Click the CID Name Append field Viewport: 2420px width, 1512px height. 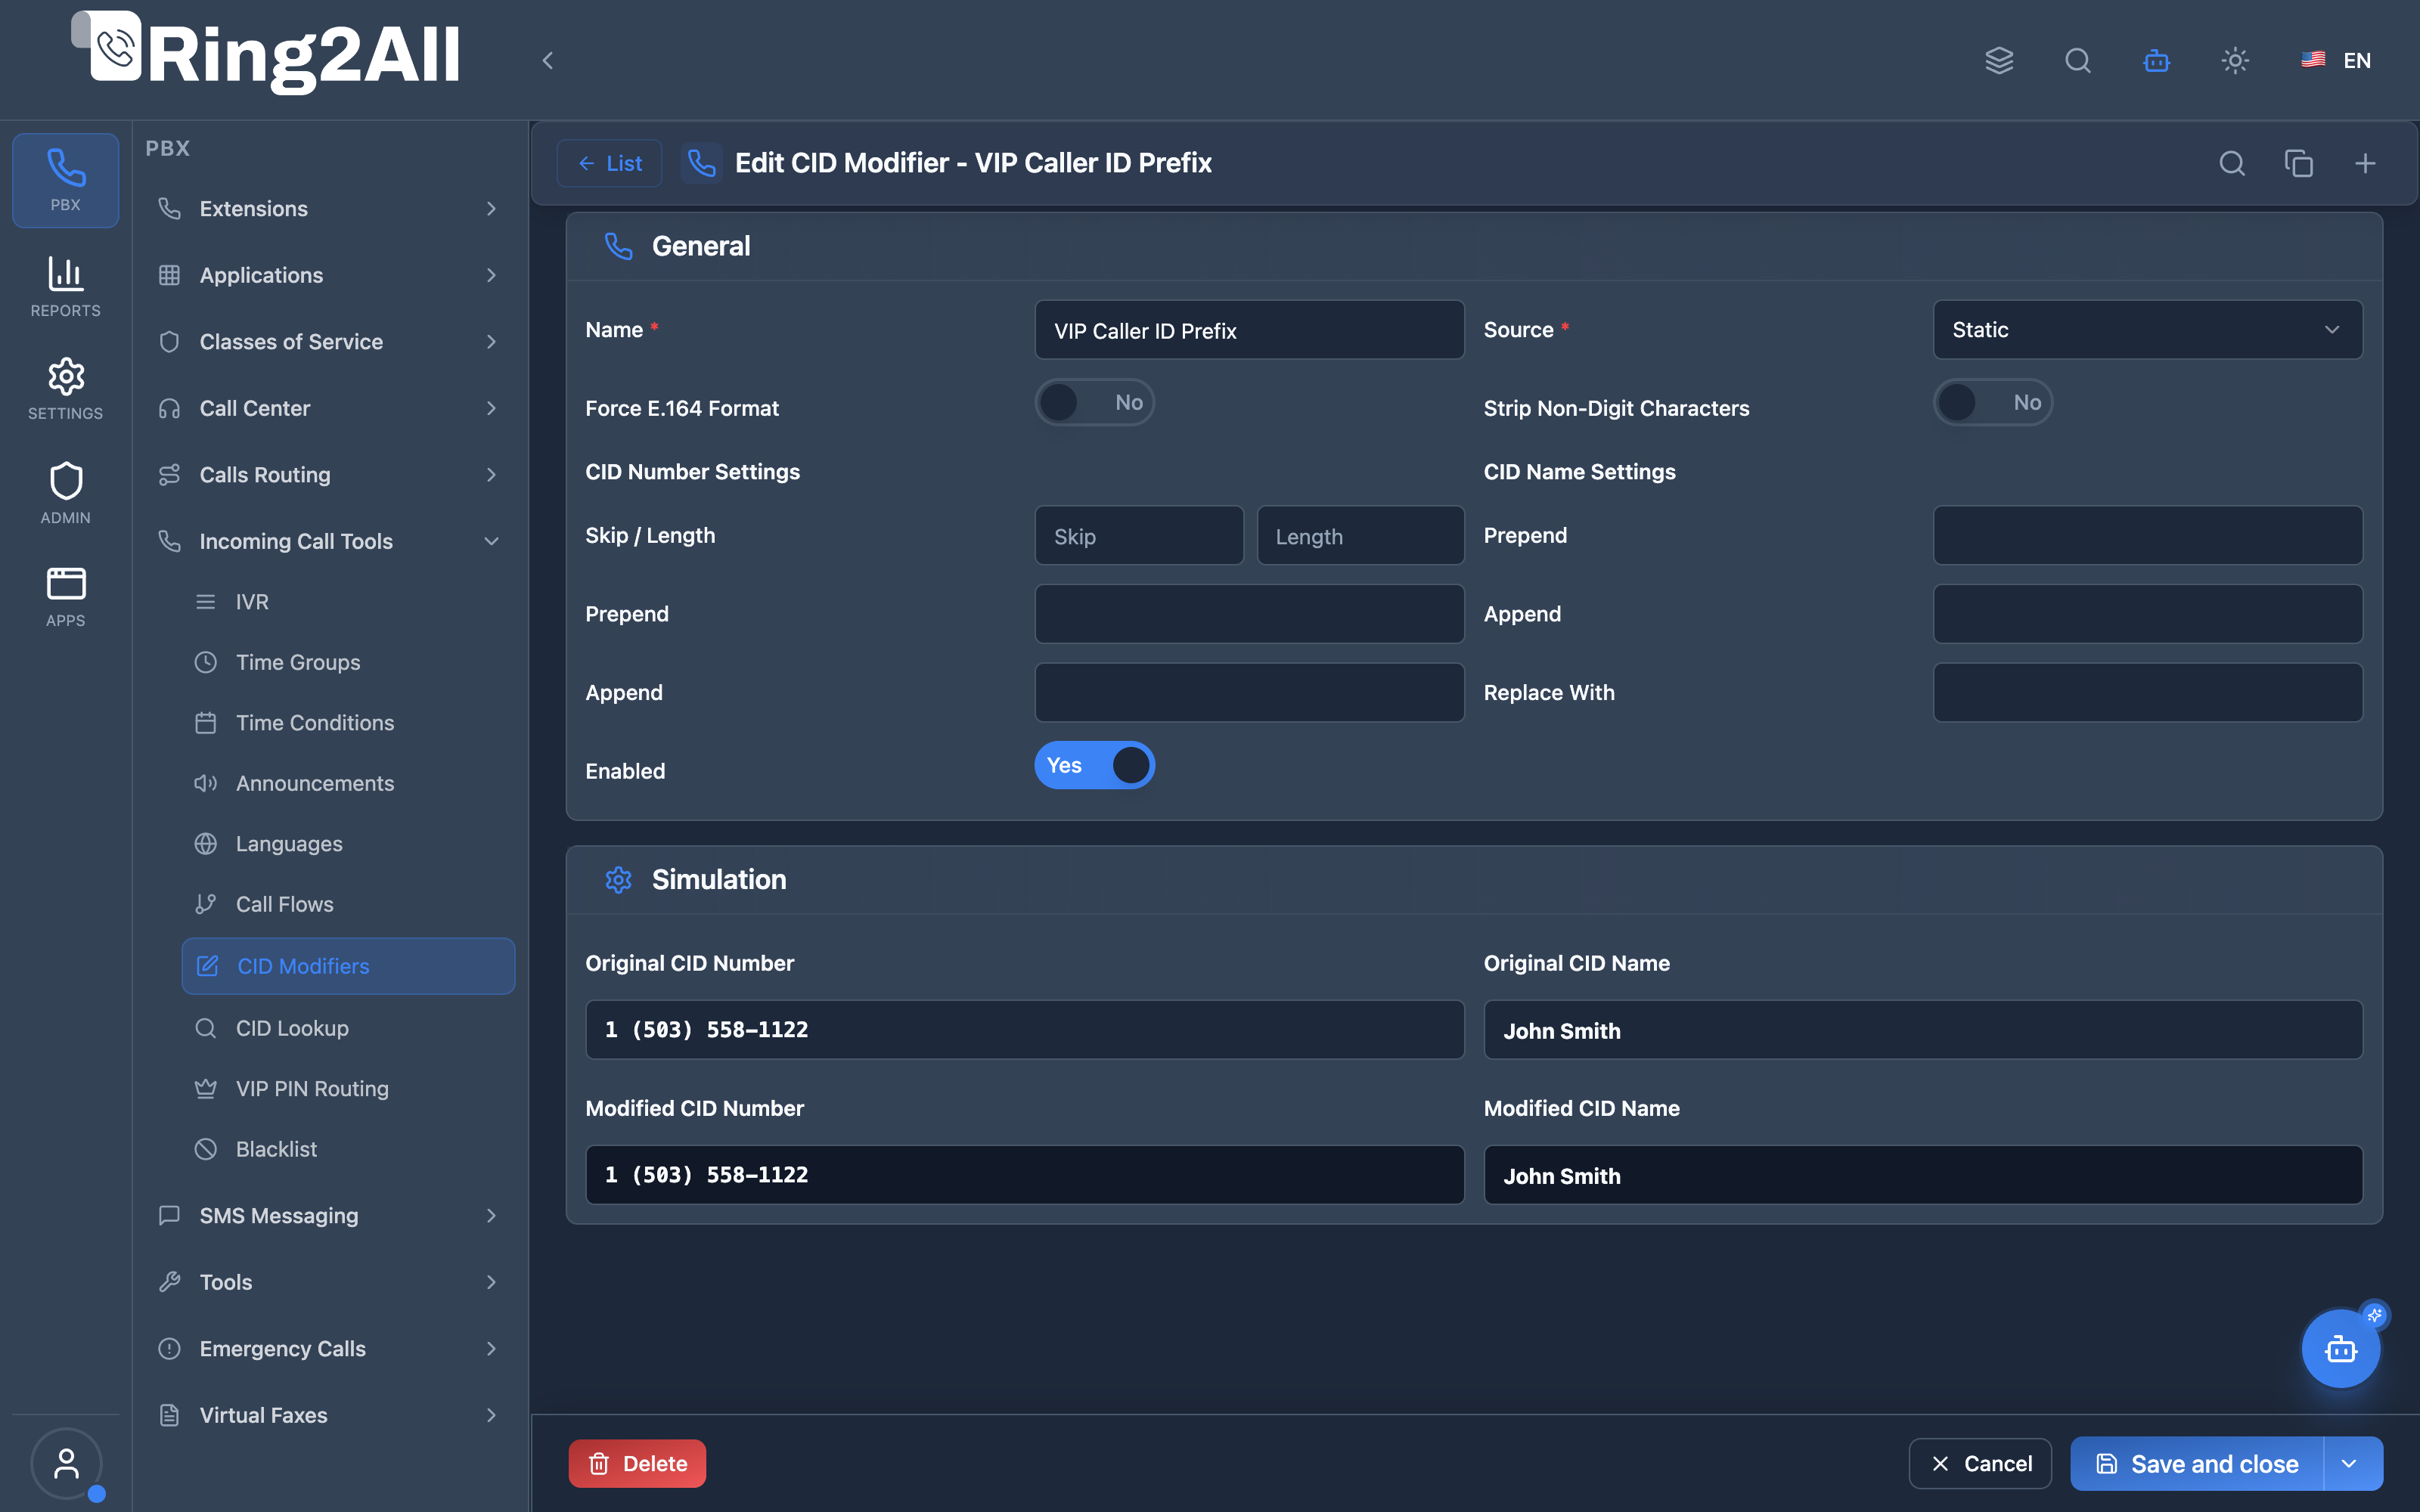pyautogui.click(x=2147, y=614)
